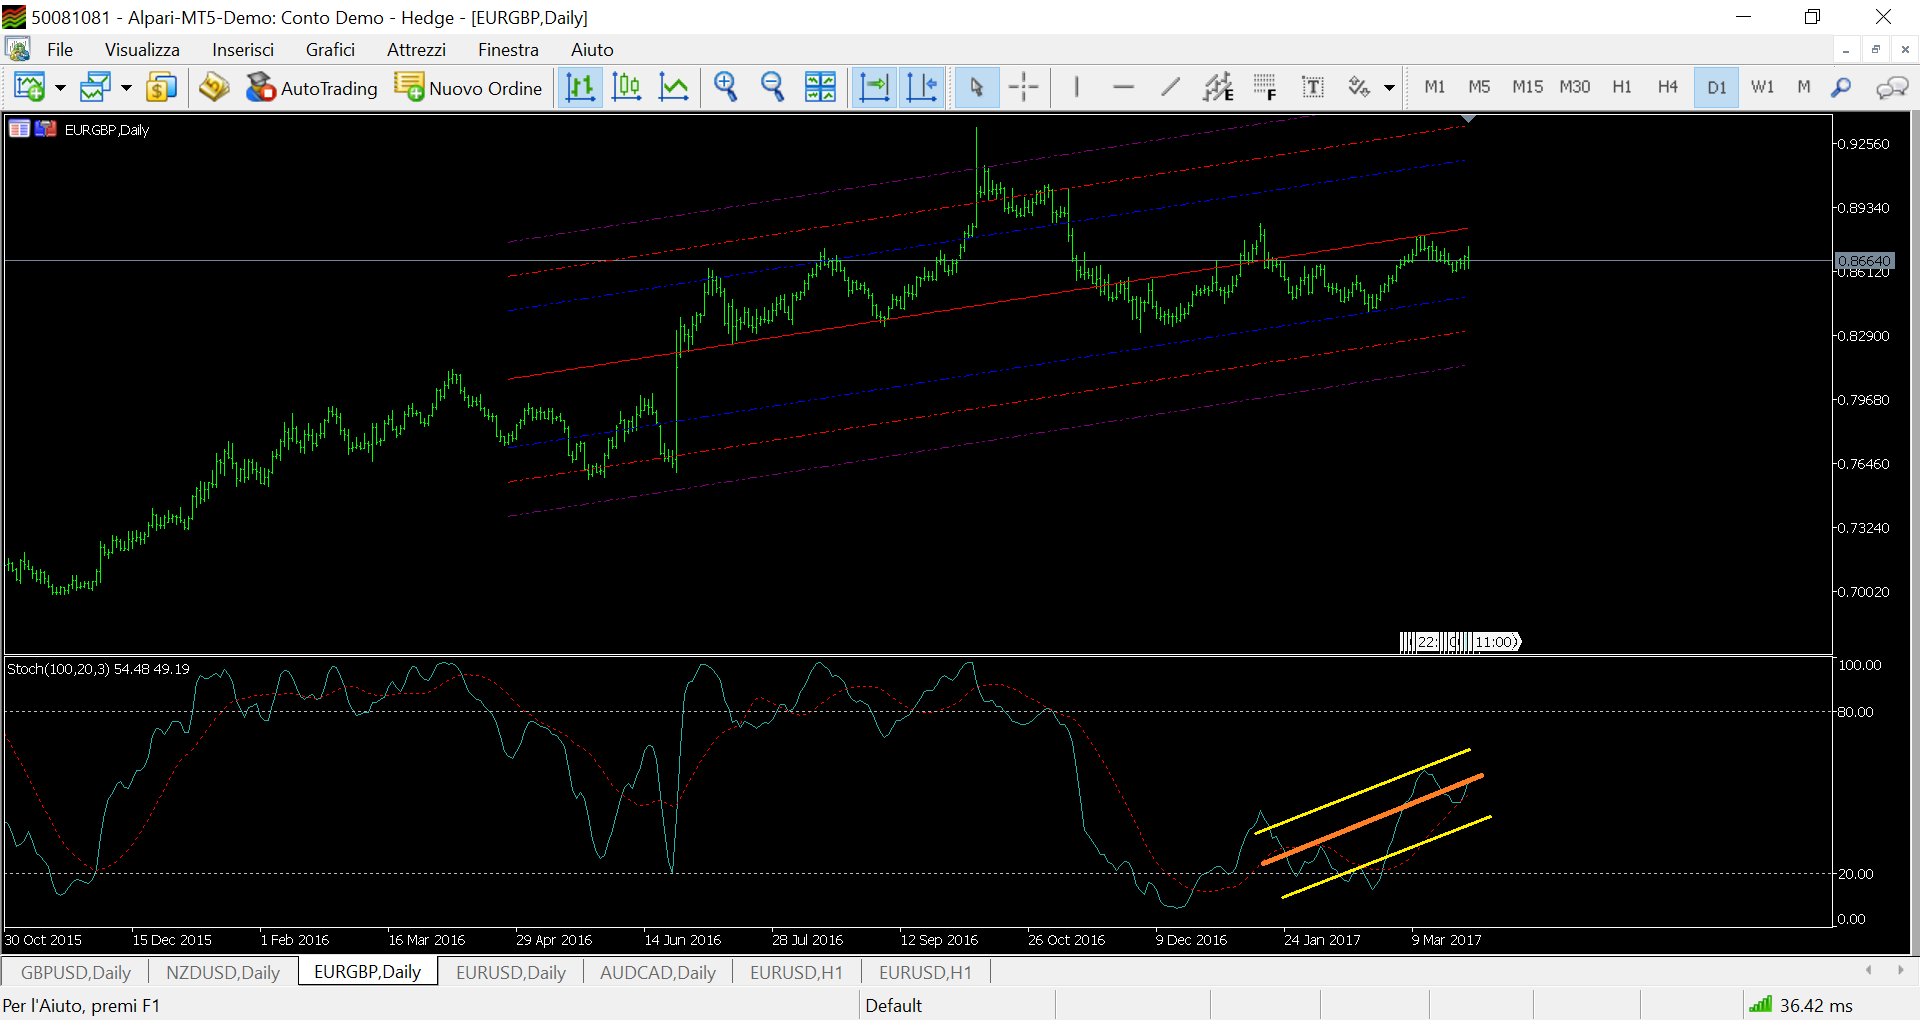Select the horizontal line drawing tool
This screenshot has width=1920, height=1020.
(x=1123, y=88)
